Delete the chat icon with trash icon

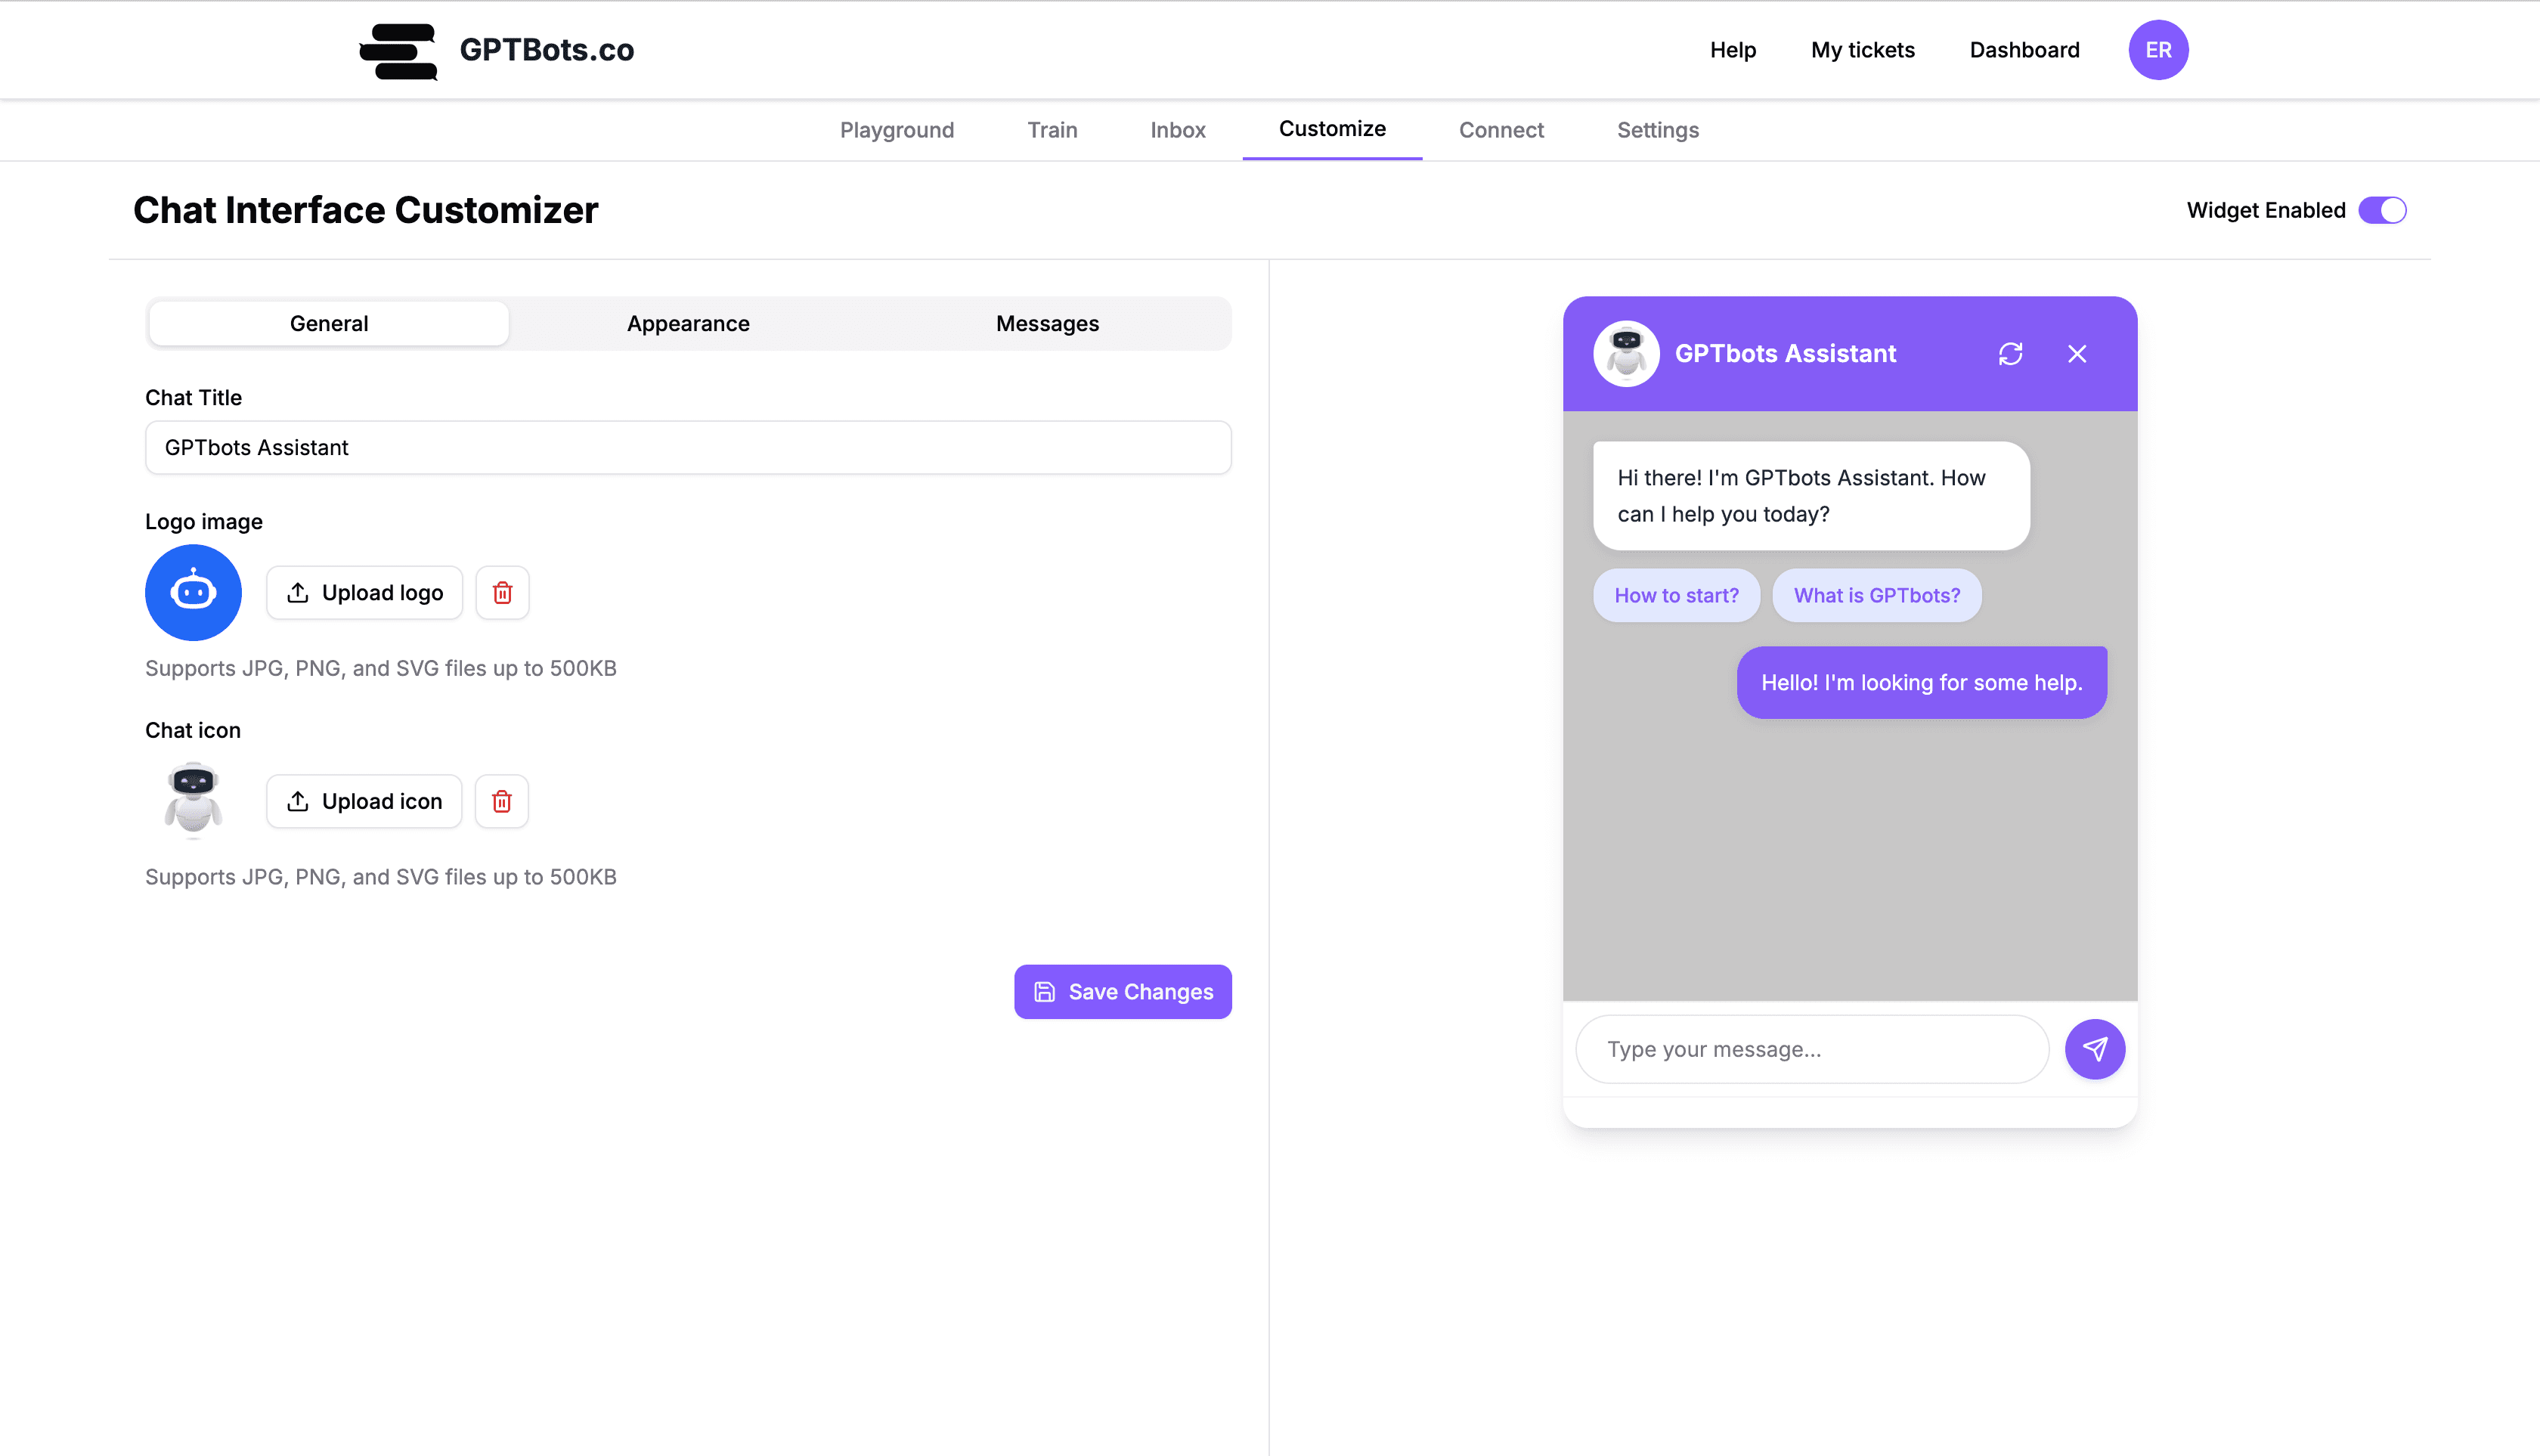pyautogui.click(x=501, y=801)
